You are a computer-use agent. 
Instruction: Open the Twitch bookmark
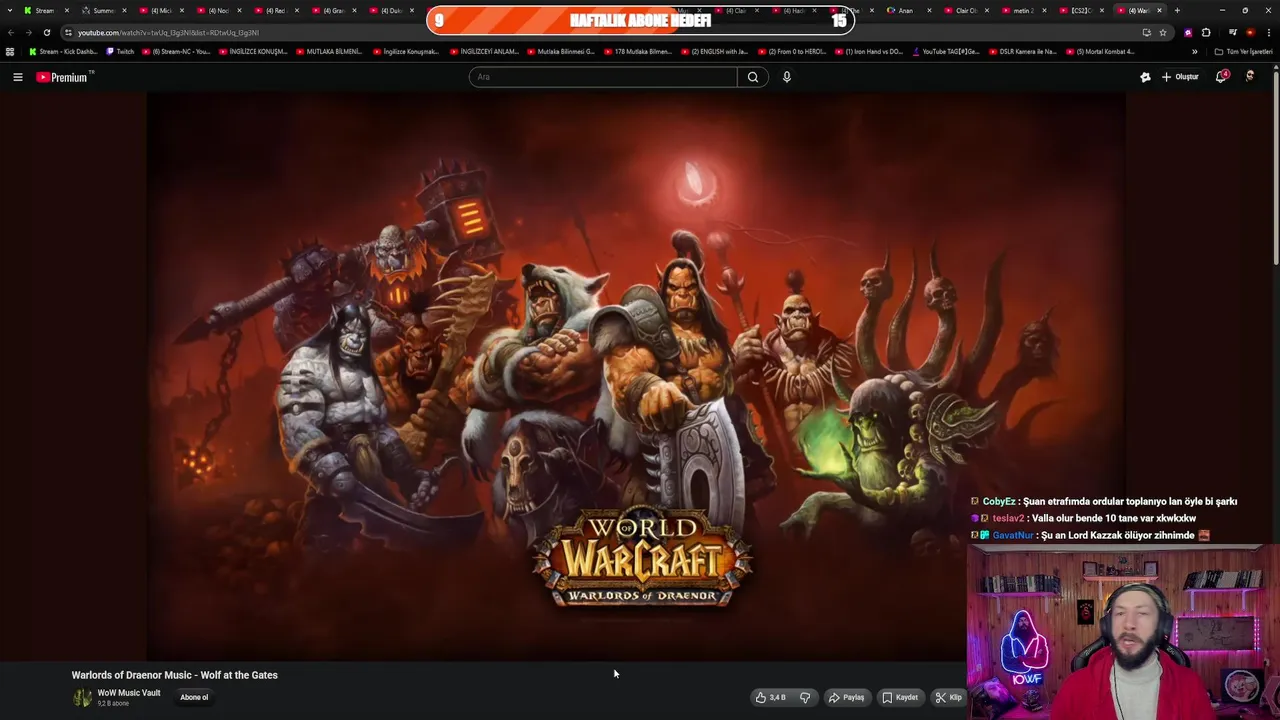(x=120, y=51)
